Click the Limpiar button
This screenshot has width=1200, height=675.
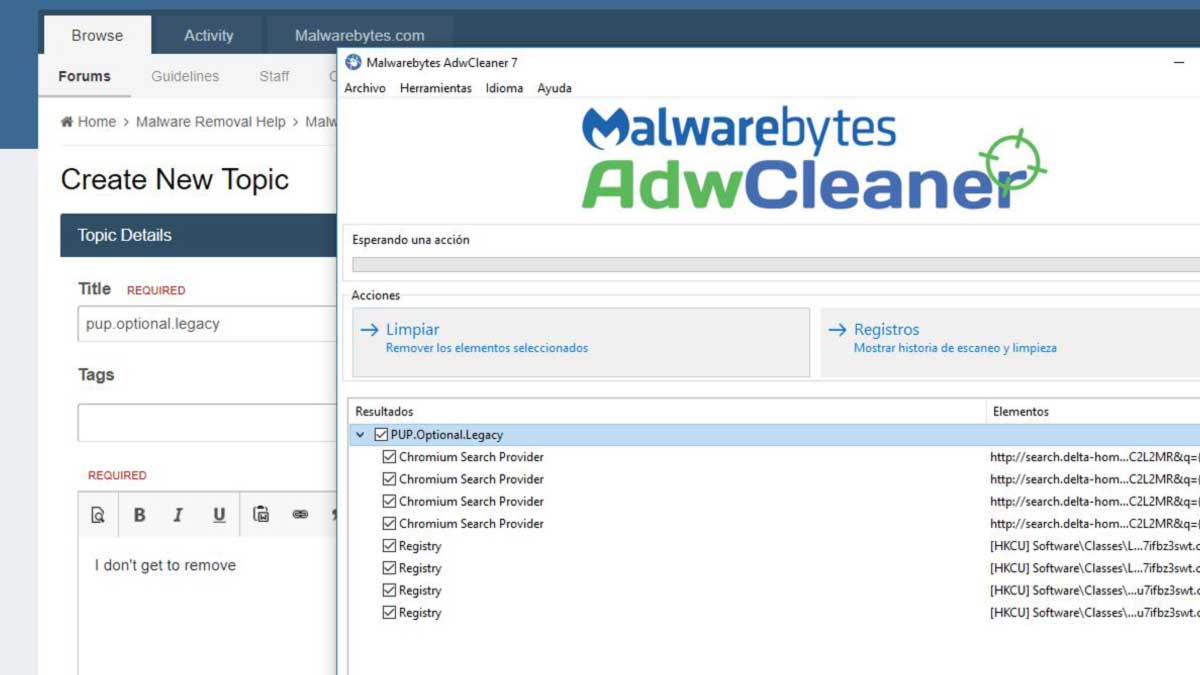[580, 341]
